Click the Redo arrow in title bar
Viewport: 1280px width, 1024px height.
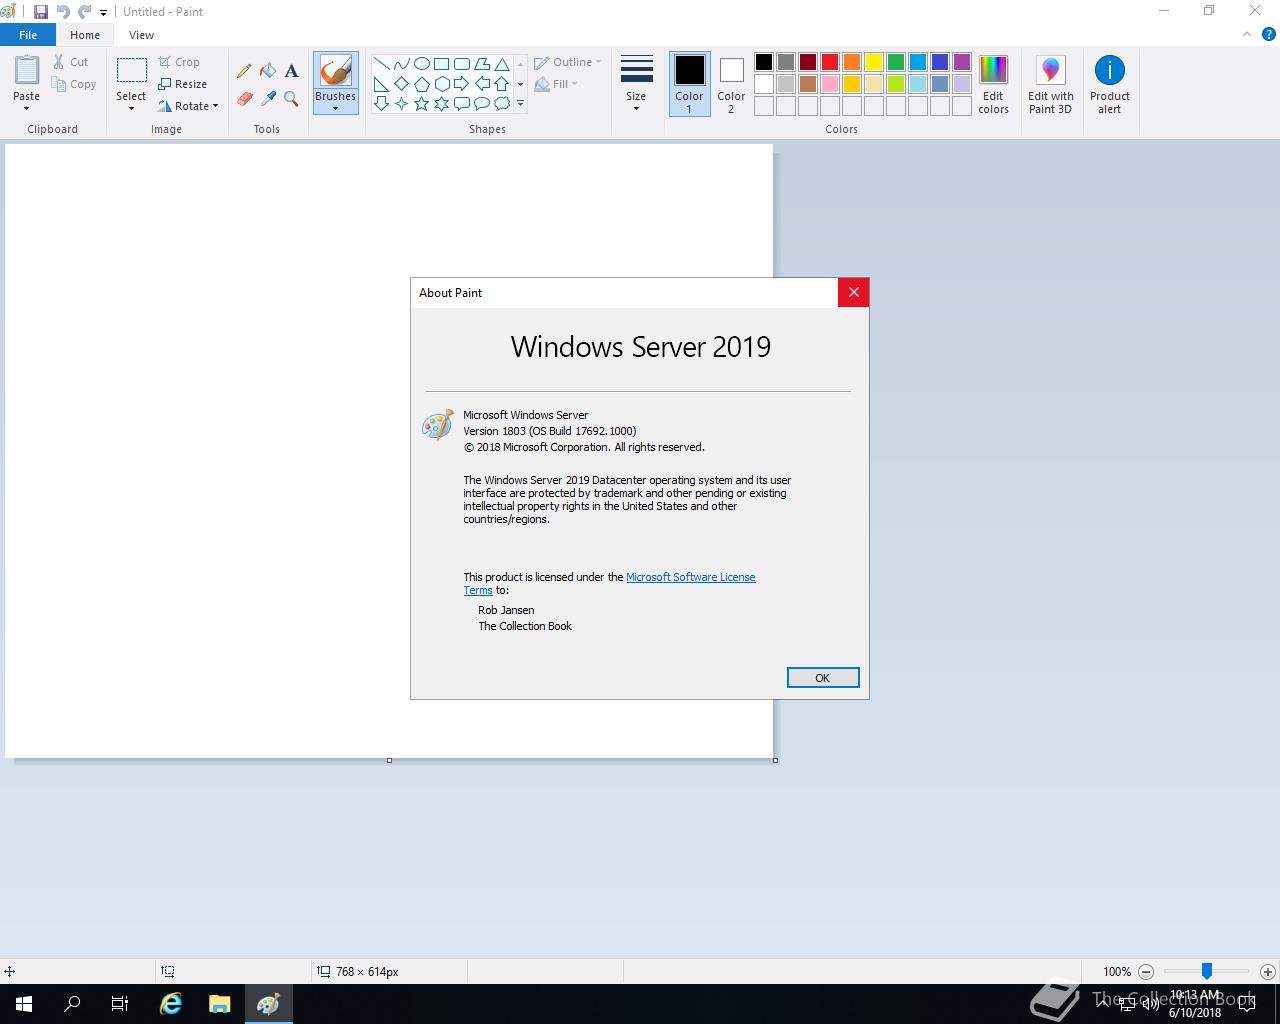(x=85, y=12)
